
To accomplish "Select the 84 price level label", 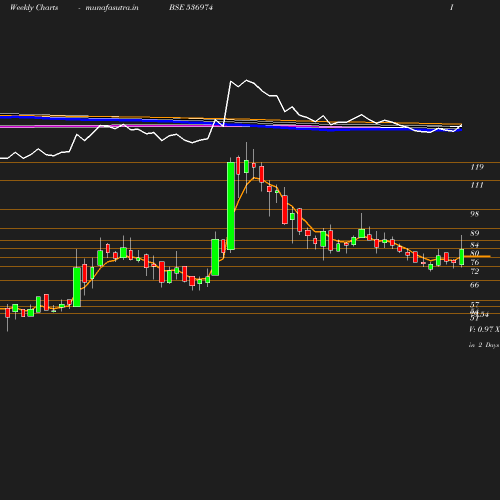I will pos(475,245).
